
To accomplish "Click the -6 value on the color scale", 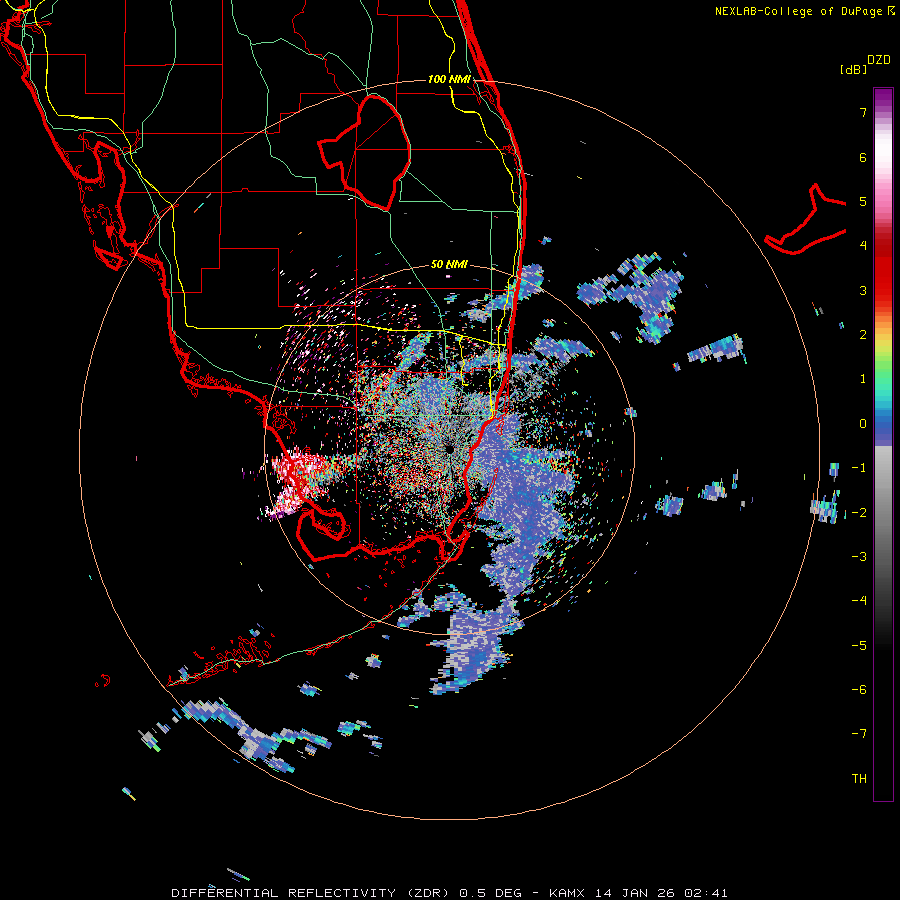I will (x=859, y=689).
